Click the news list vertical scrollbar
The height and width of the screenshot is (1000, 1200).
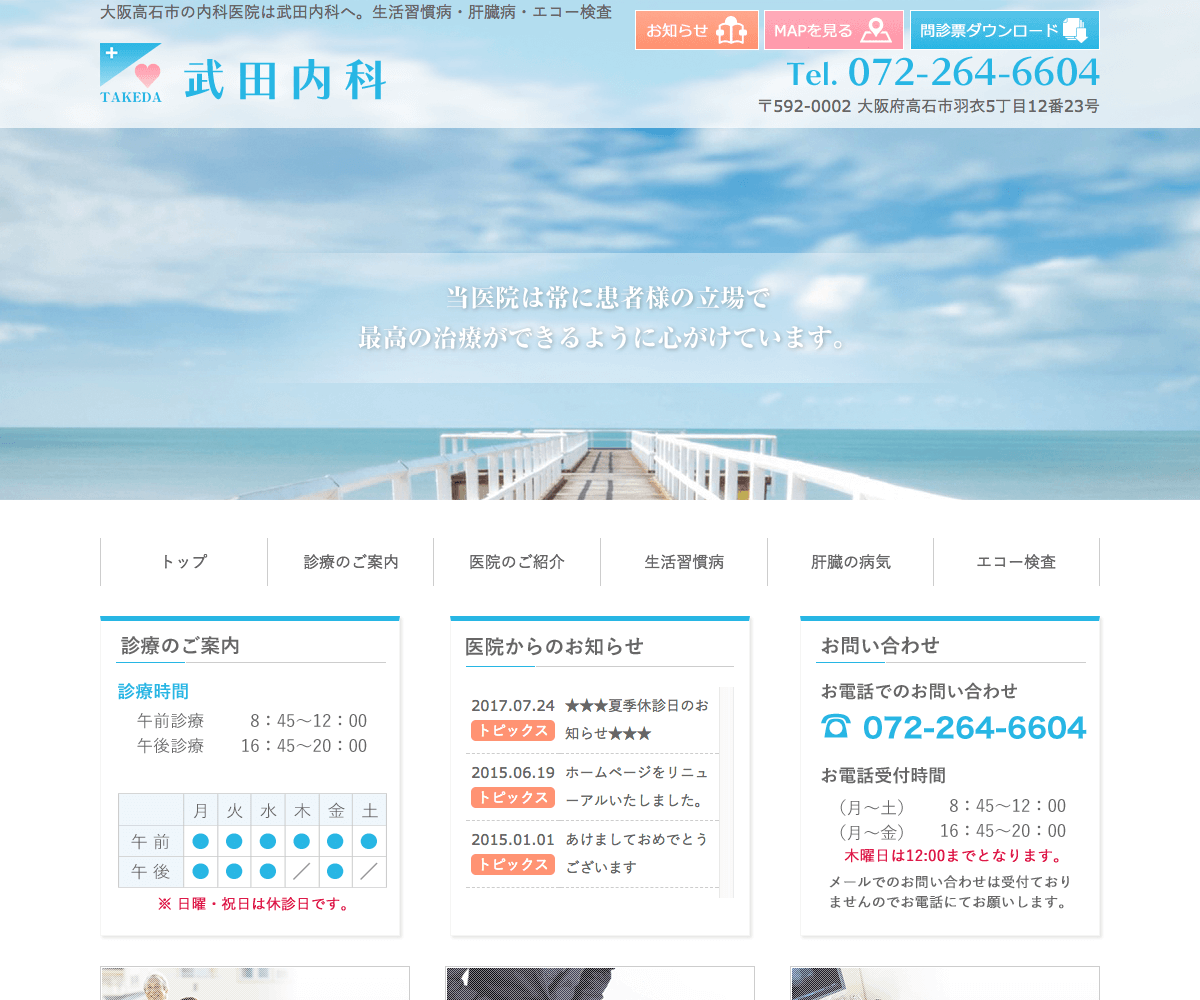pos(726,790)
